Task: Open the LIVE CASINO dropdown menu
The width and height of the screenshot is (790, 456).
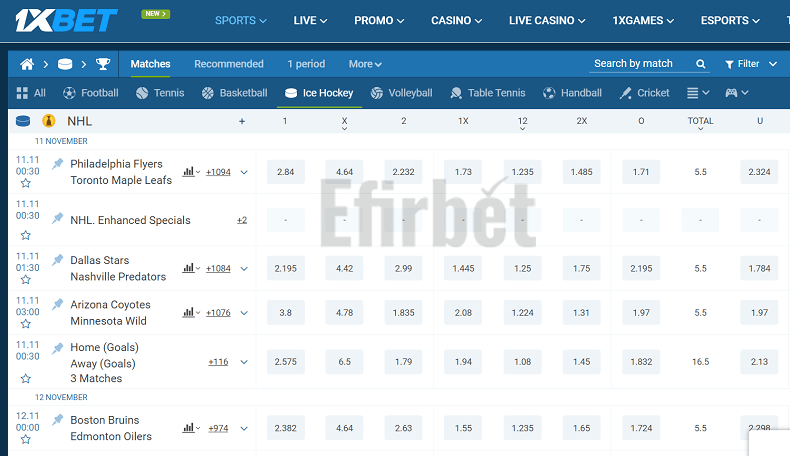Action: 547,21
